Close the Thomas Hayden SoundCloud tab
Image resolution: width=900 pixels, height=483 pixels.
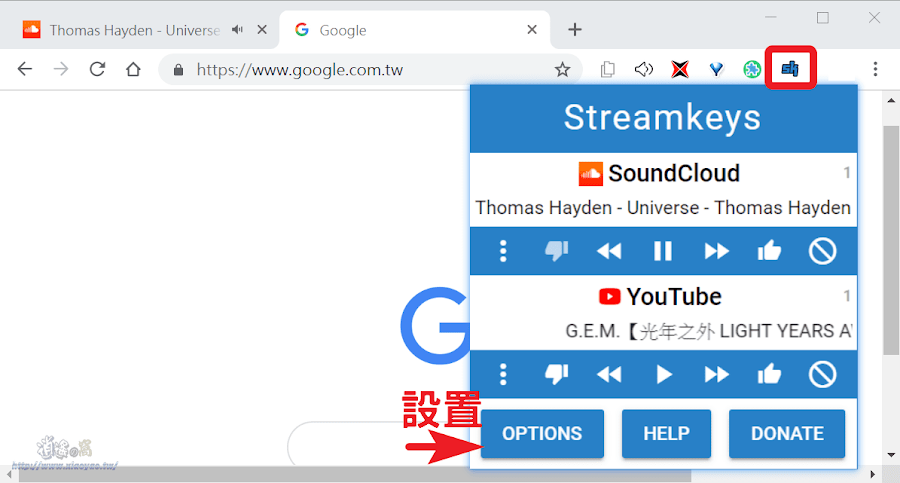tap(262, 29)
